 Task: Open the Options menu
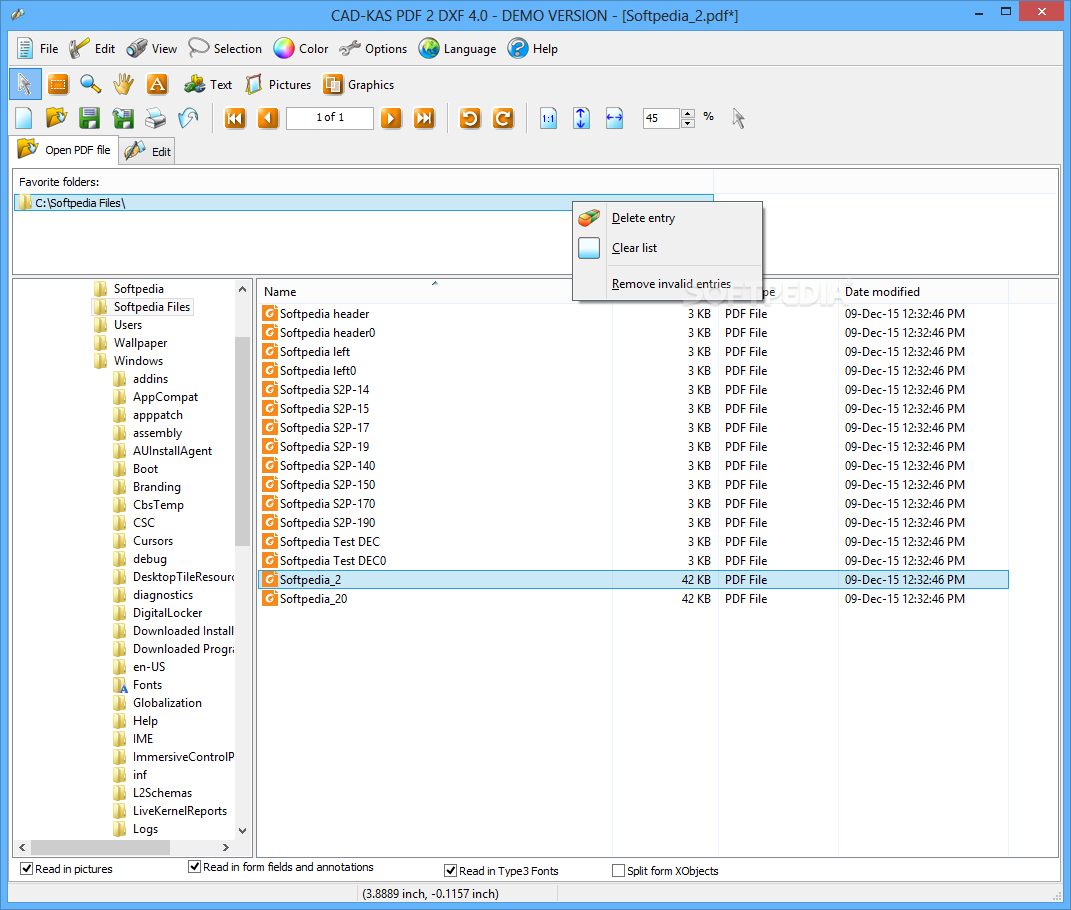click(373, 49)
